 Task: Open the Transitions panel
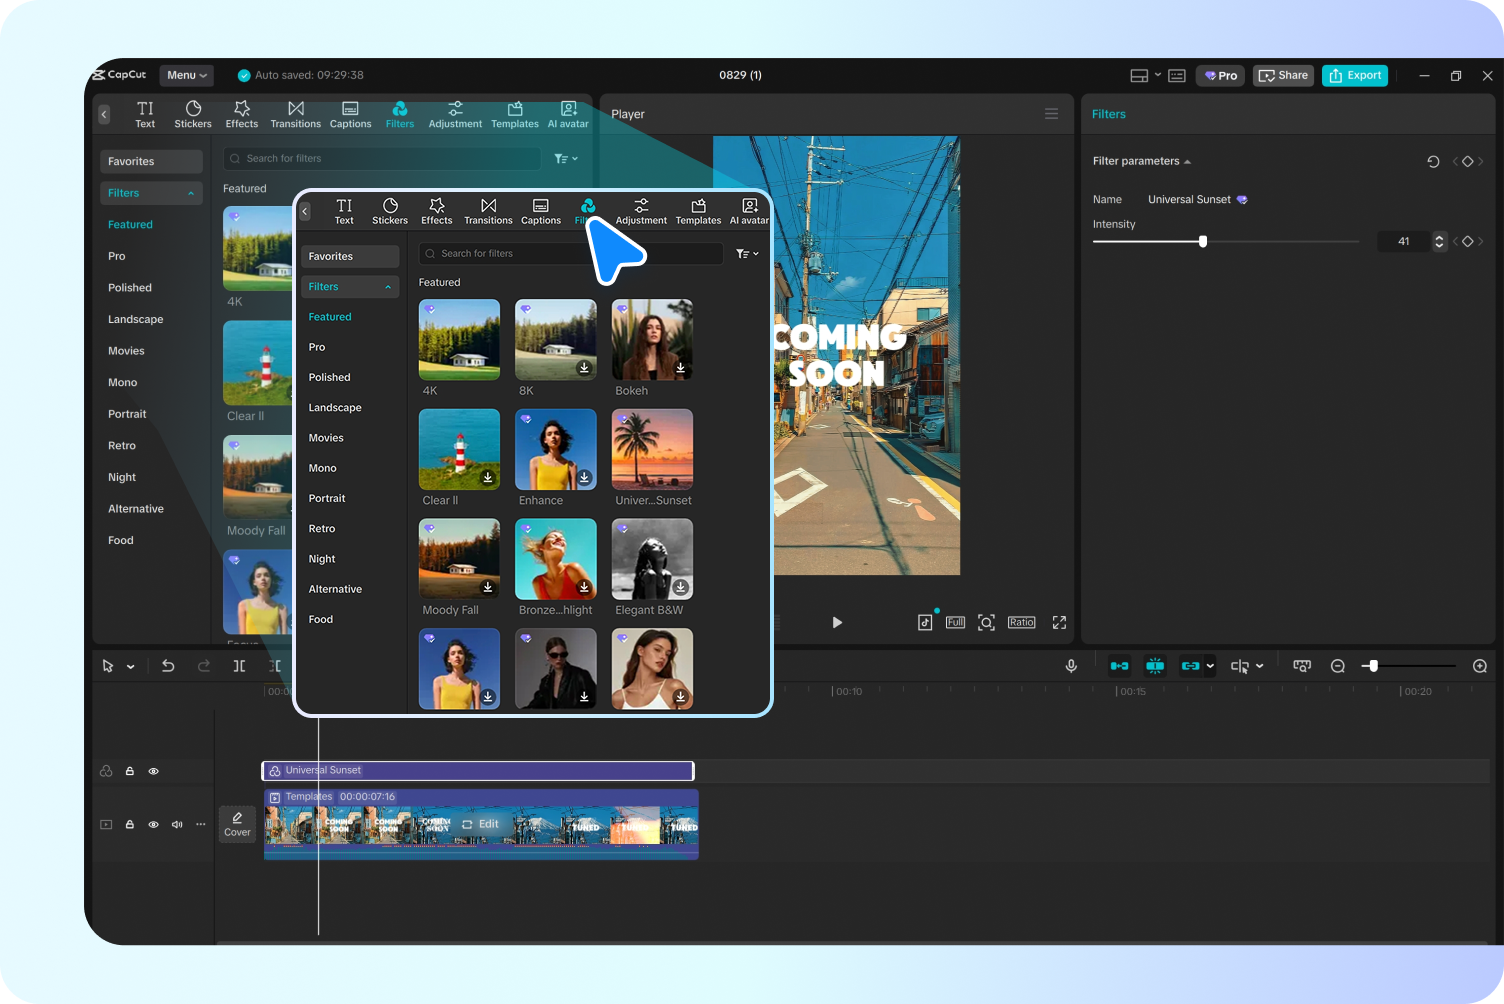click(488, 211)
